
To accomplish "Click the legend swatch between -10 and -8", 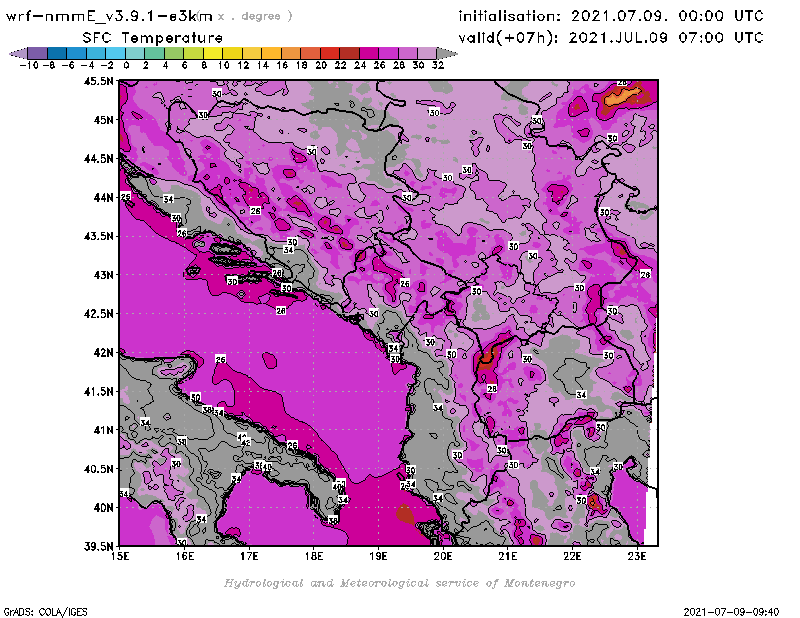I will click(x=38, y=53).
